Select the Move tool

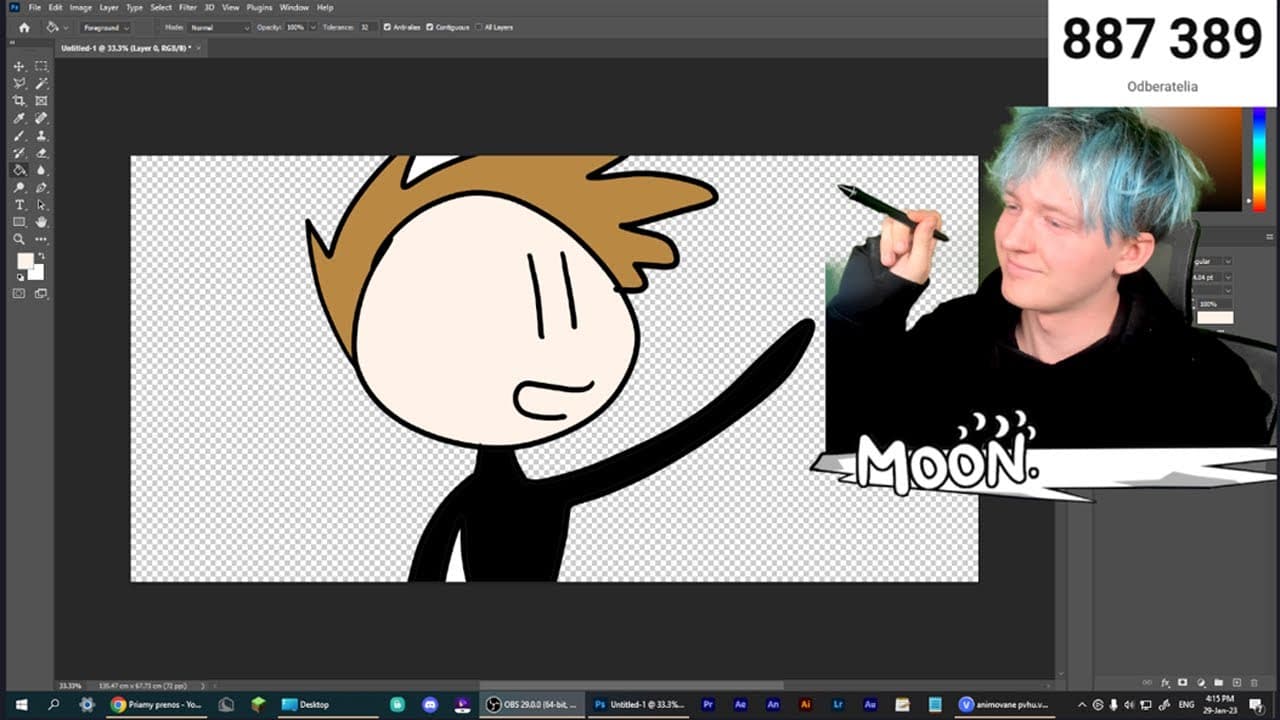[x=19, y=66]
